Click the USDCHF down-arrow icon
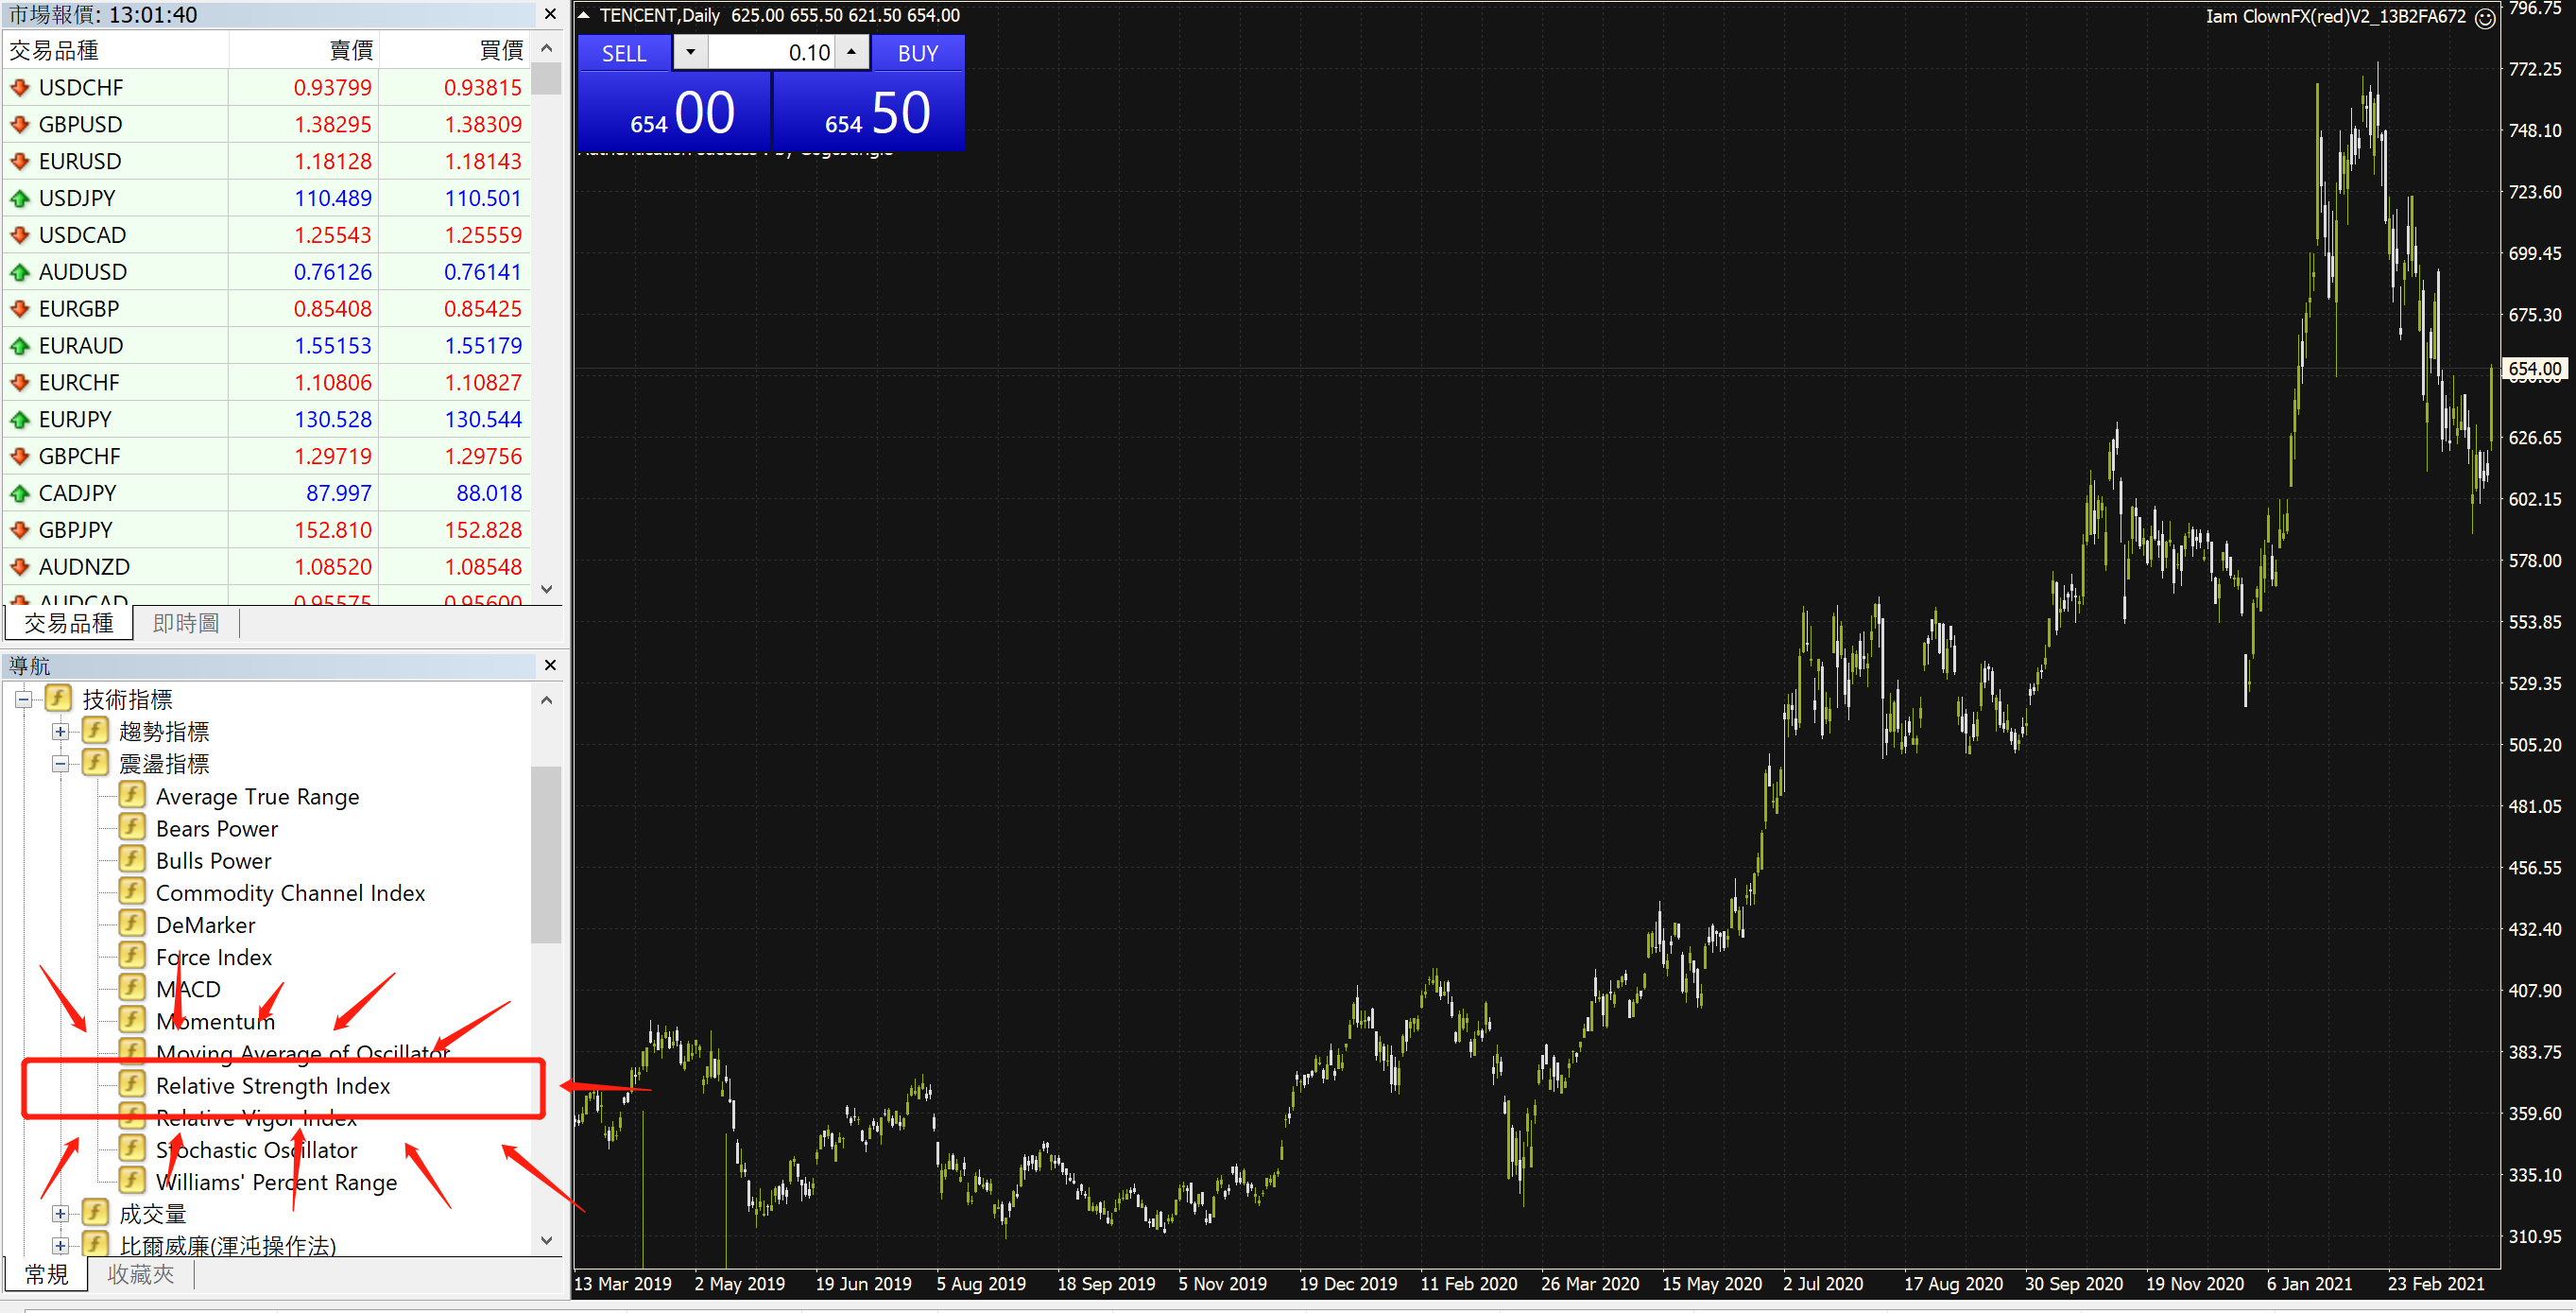Viewport: 2576px width, 1313px height. tap(19, 87)
